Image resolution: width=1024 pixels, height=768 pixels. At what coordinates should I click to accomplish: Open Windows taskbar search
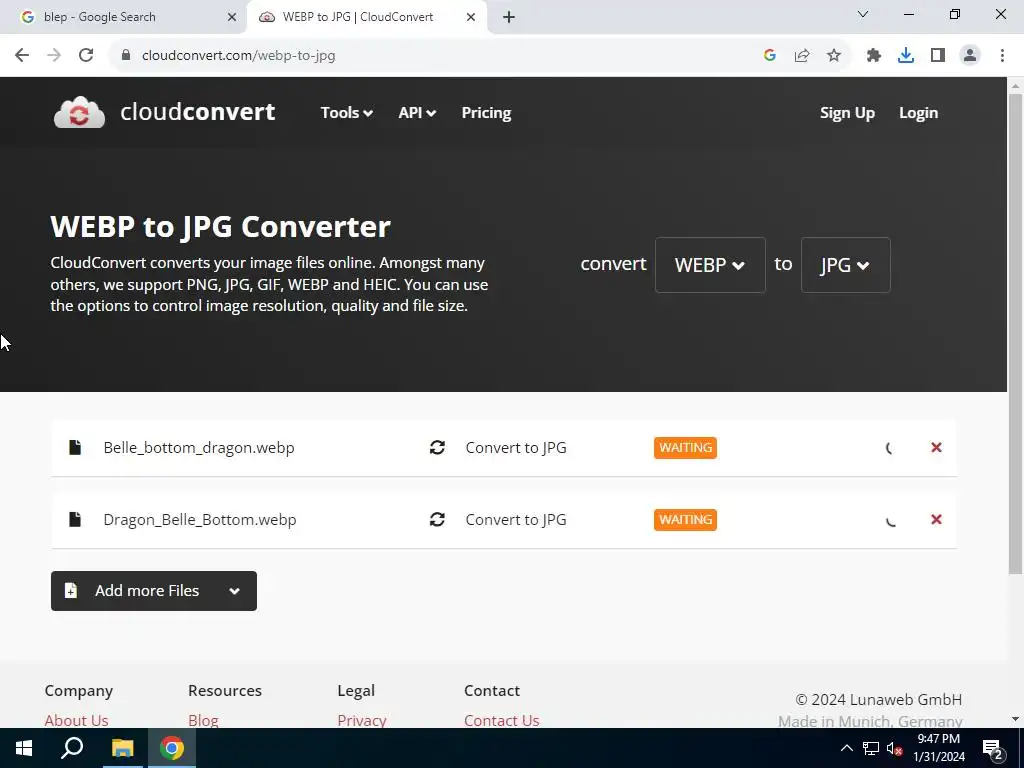[x=72, y=748]
